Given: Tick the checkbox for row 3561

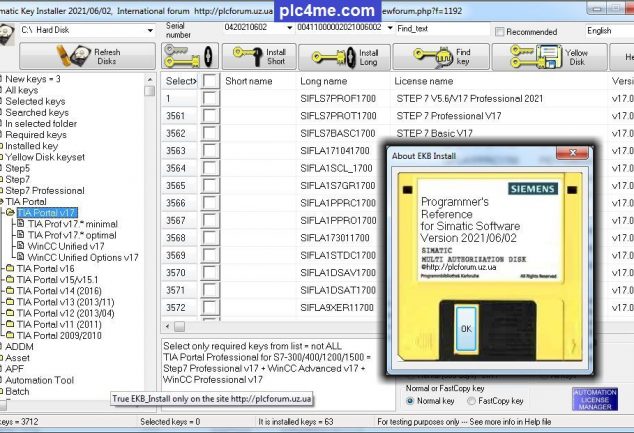Looking at the screenshot, I should (x=210, y=116).
